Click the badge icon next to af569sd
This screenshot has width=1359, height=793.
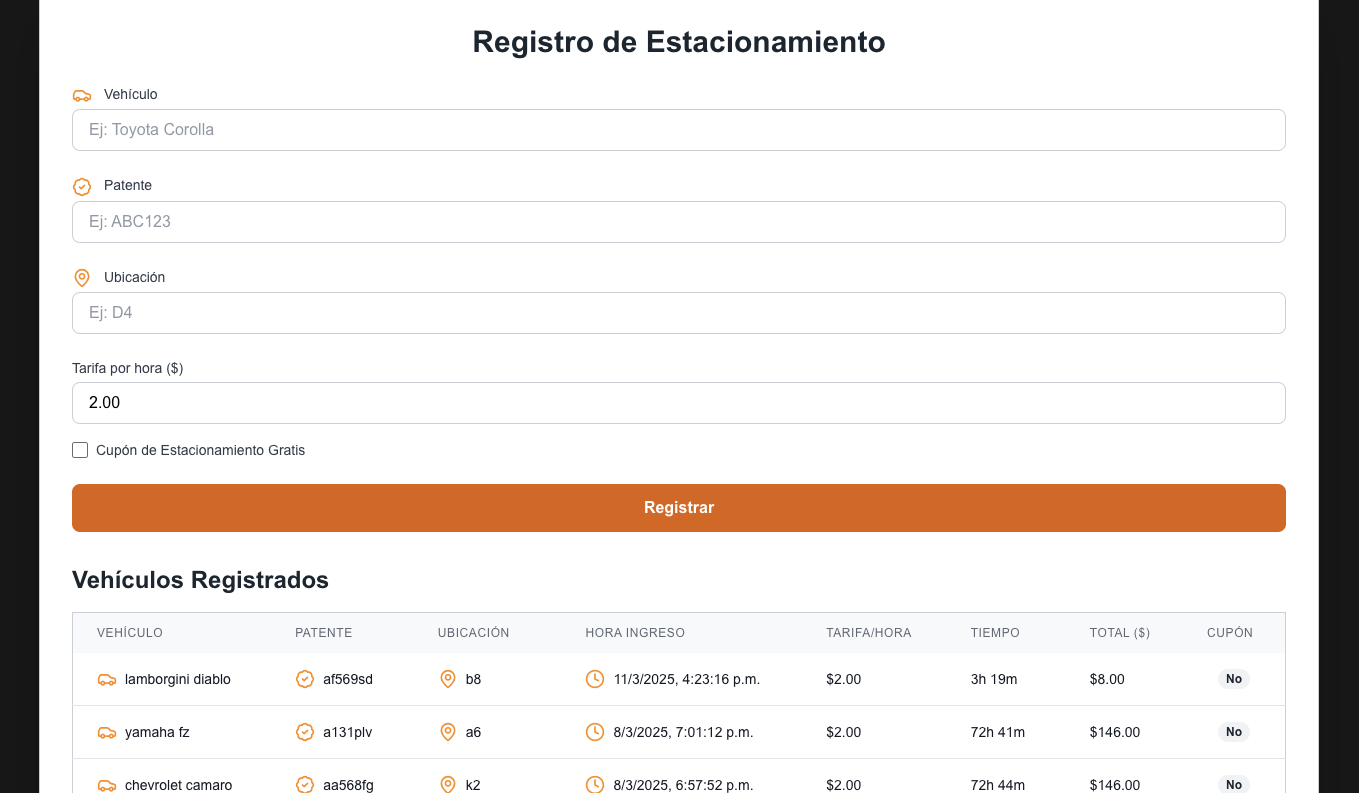(305, 680)
